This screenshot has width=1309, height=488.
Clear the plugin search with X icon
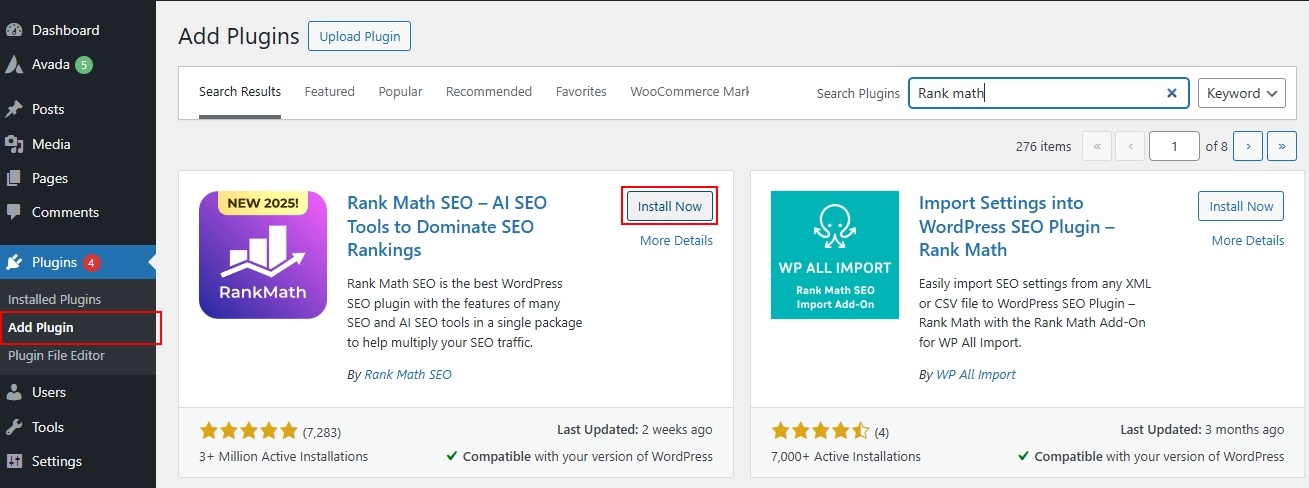[1171, 93]
